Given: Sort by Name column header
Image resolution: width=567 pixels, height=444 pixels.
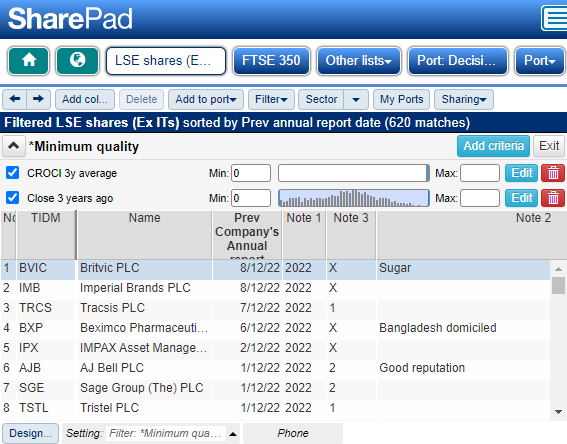Looking at the screenshot, I should (x=144, y=235).
